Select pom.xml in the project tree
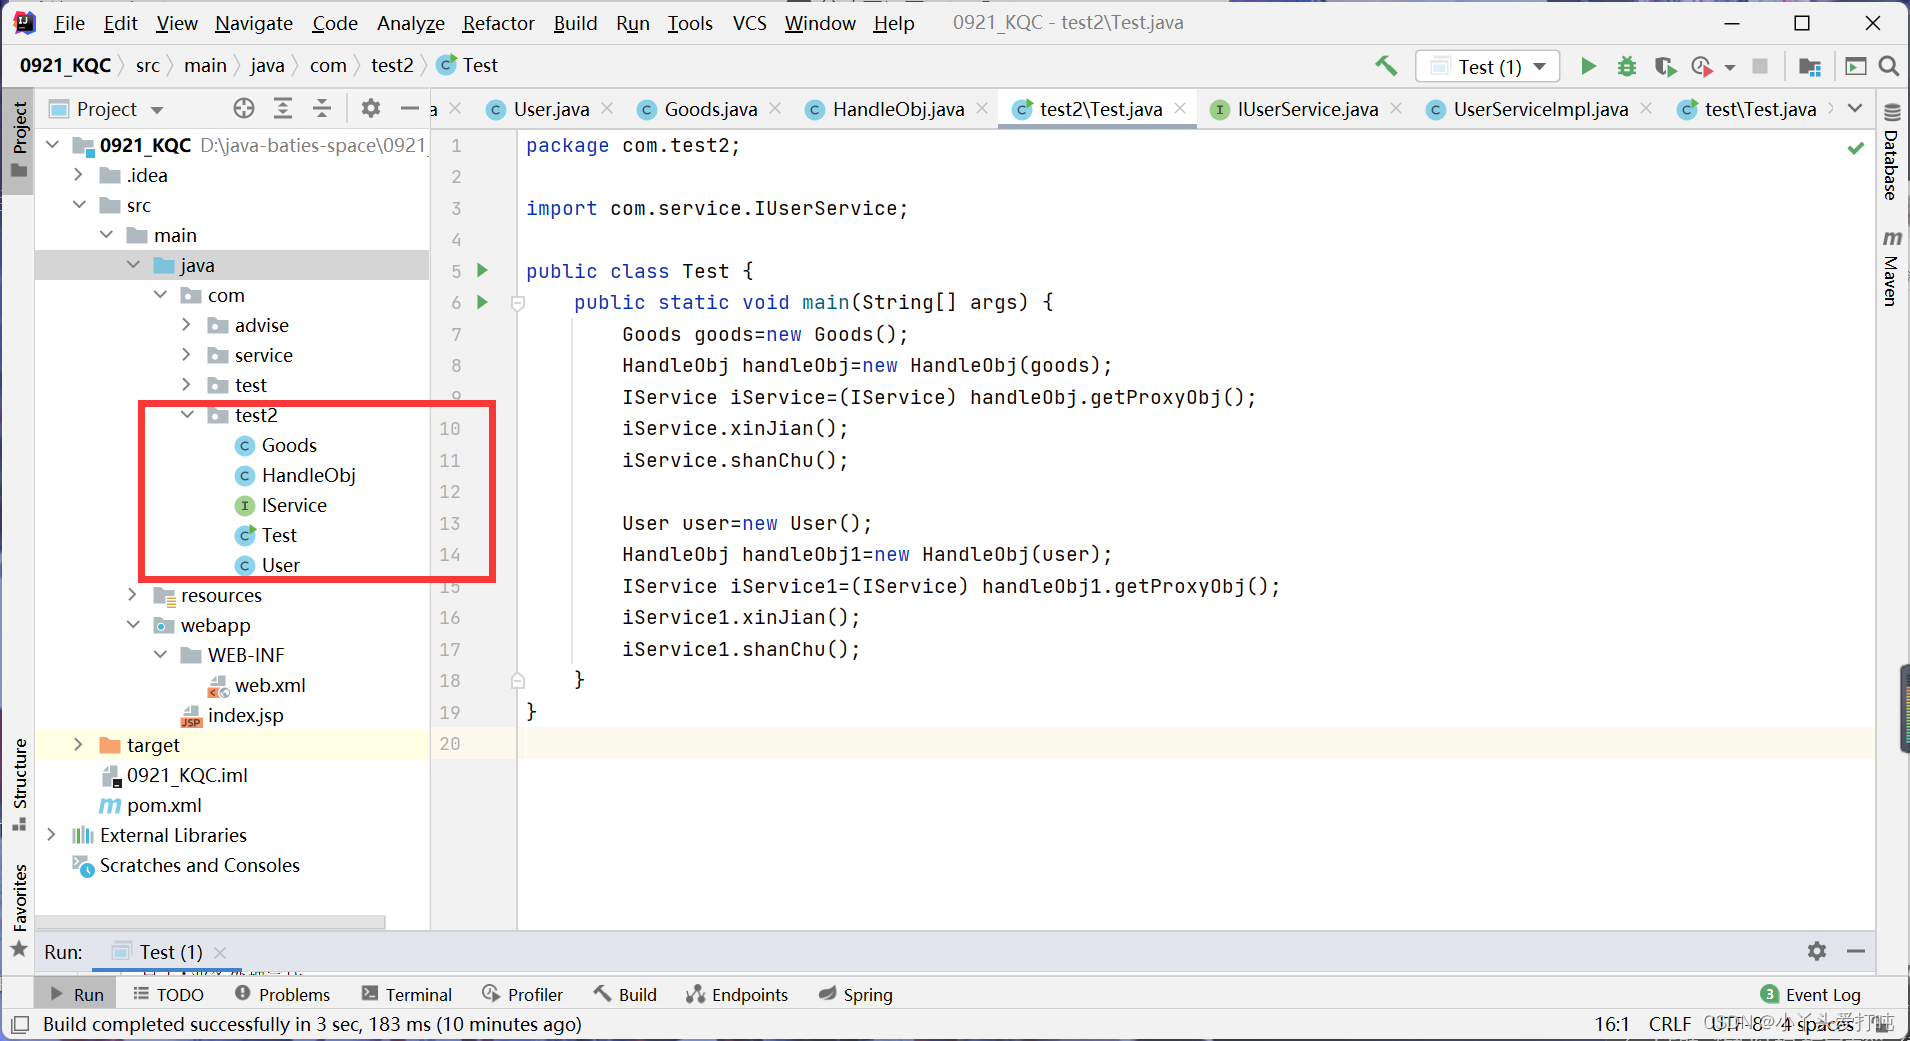This screenshot has height=1041, width=1910. point(164,805)
